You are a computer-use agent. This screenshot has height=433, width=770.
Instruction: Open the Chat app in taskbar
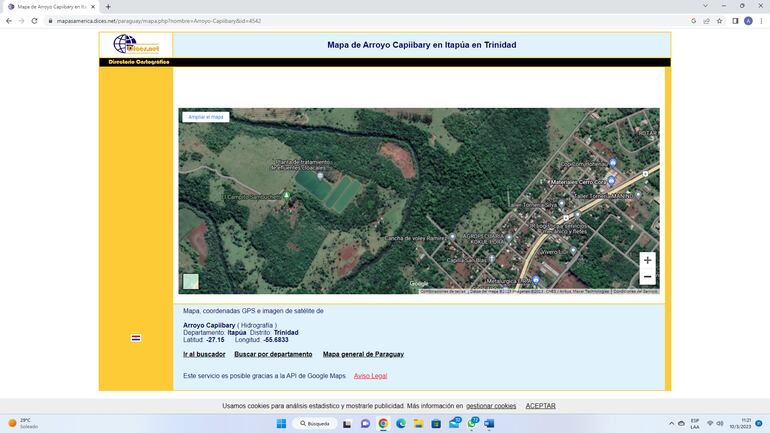click(x=365, y=424)
